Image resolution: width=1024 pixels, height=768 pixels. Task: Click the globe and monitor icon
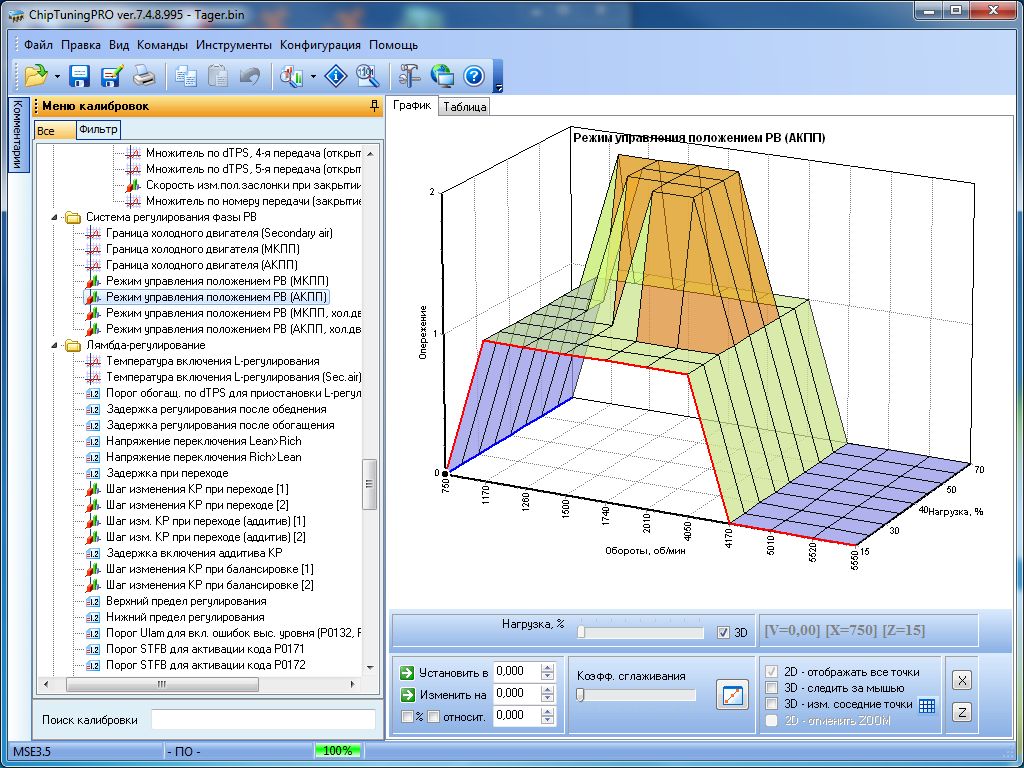[x=441, y=76]
